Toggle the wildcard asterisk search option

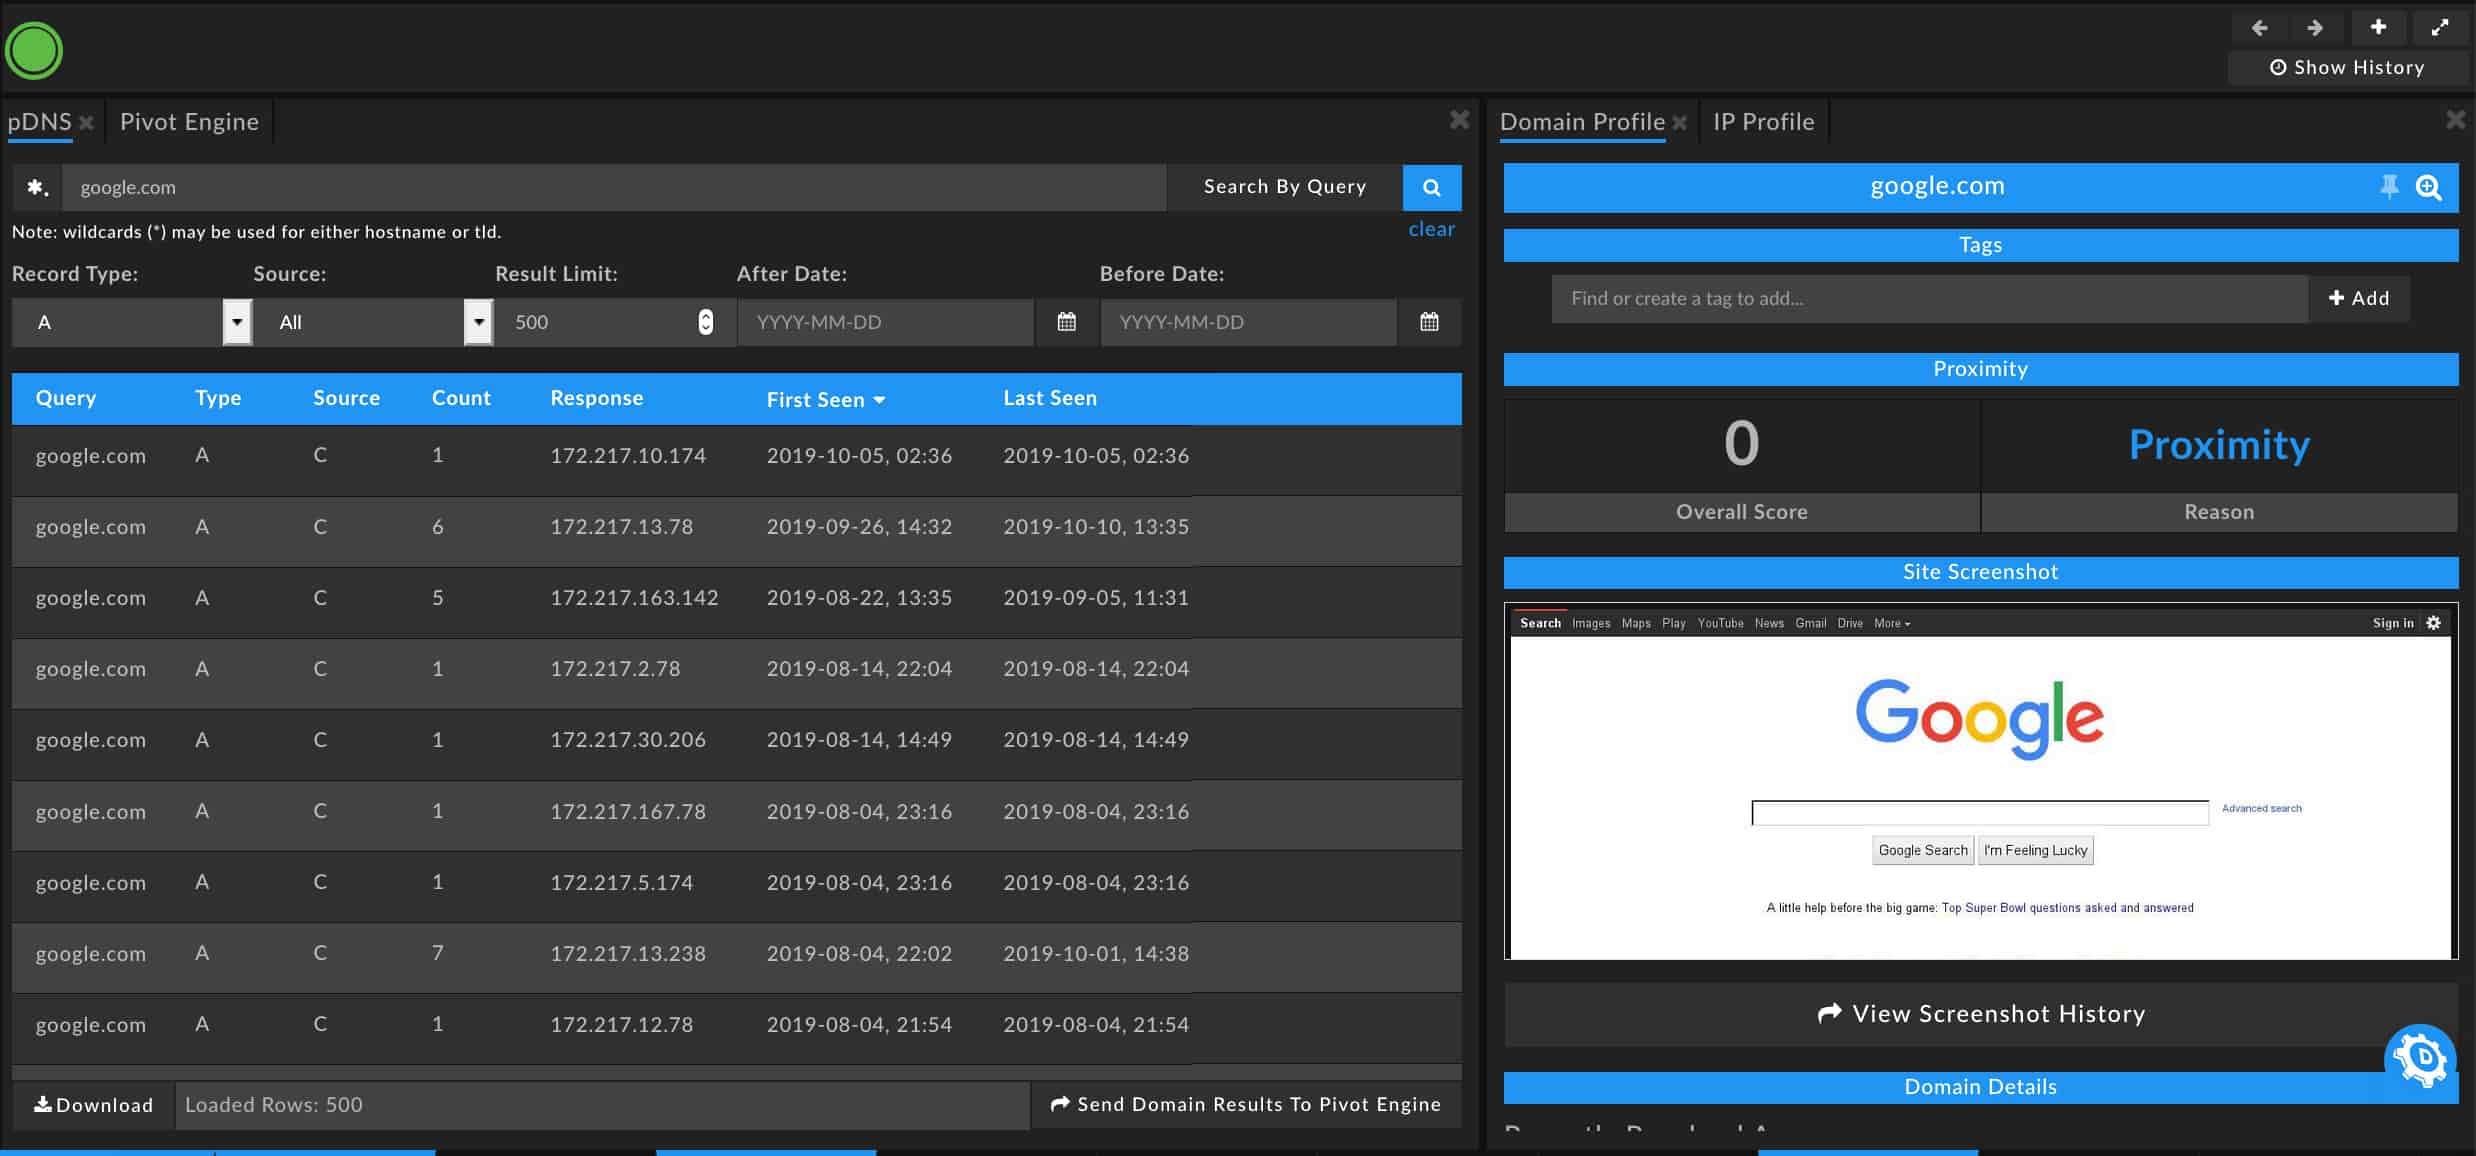[37, 187]
